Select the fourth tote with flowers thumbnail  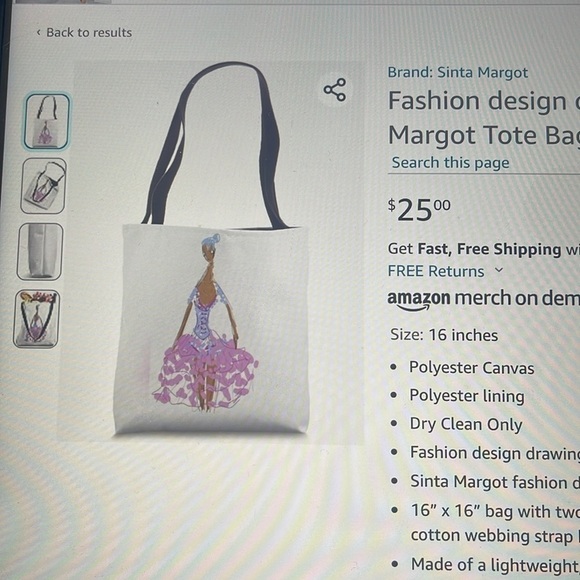click(37, 319)
